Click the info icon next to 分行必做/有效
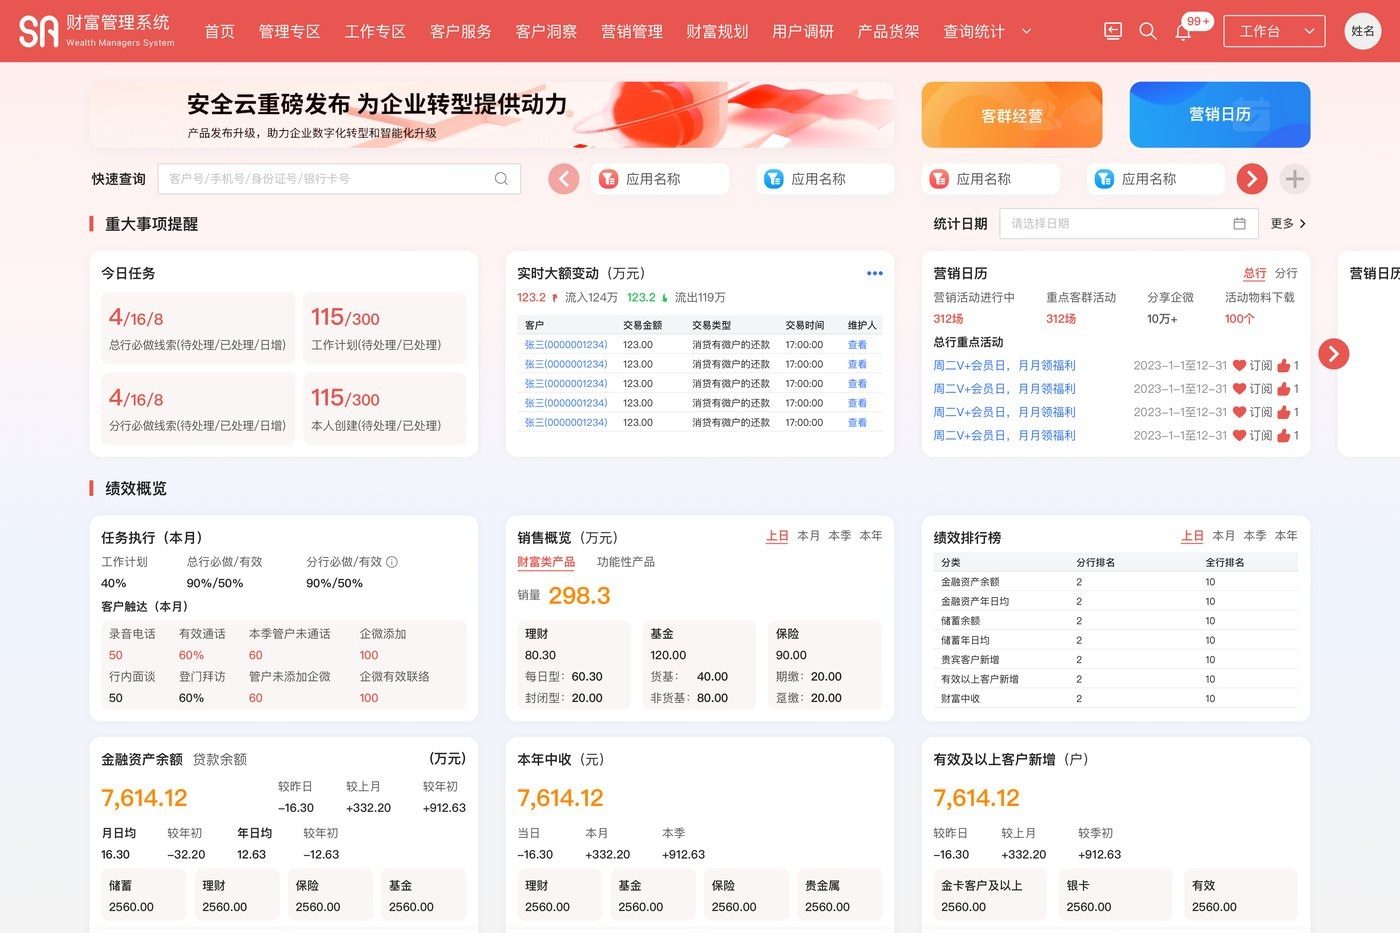This screenshot has width=1400, height=933. (x=392, y=562)
